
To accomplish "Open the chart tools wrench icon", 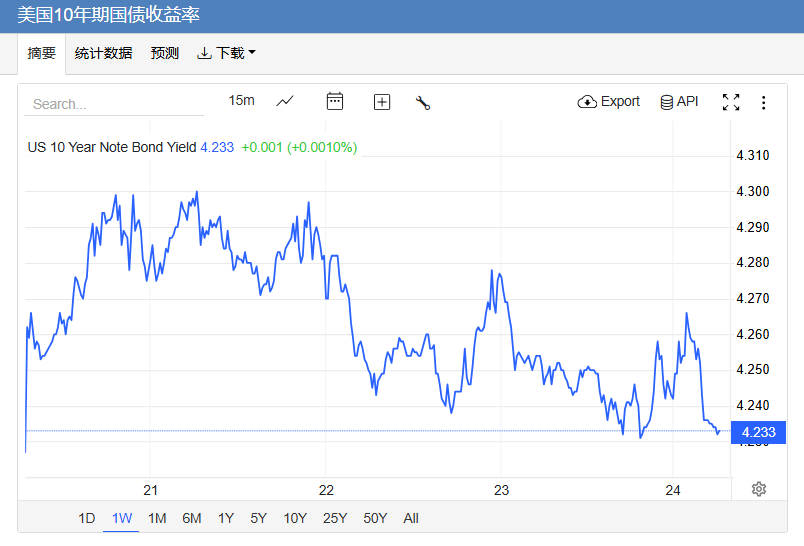I will (x=423, y=102).
